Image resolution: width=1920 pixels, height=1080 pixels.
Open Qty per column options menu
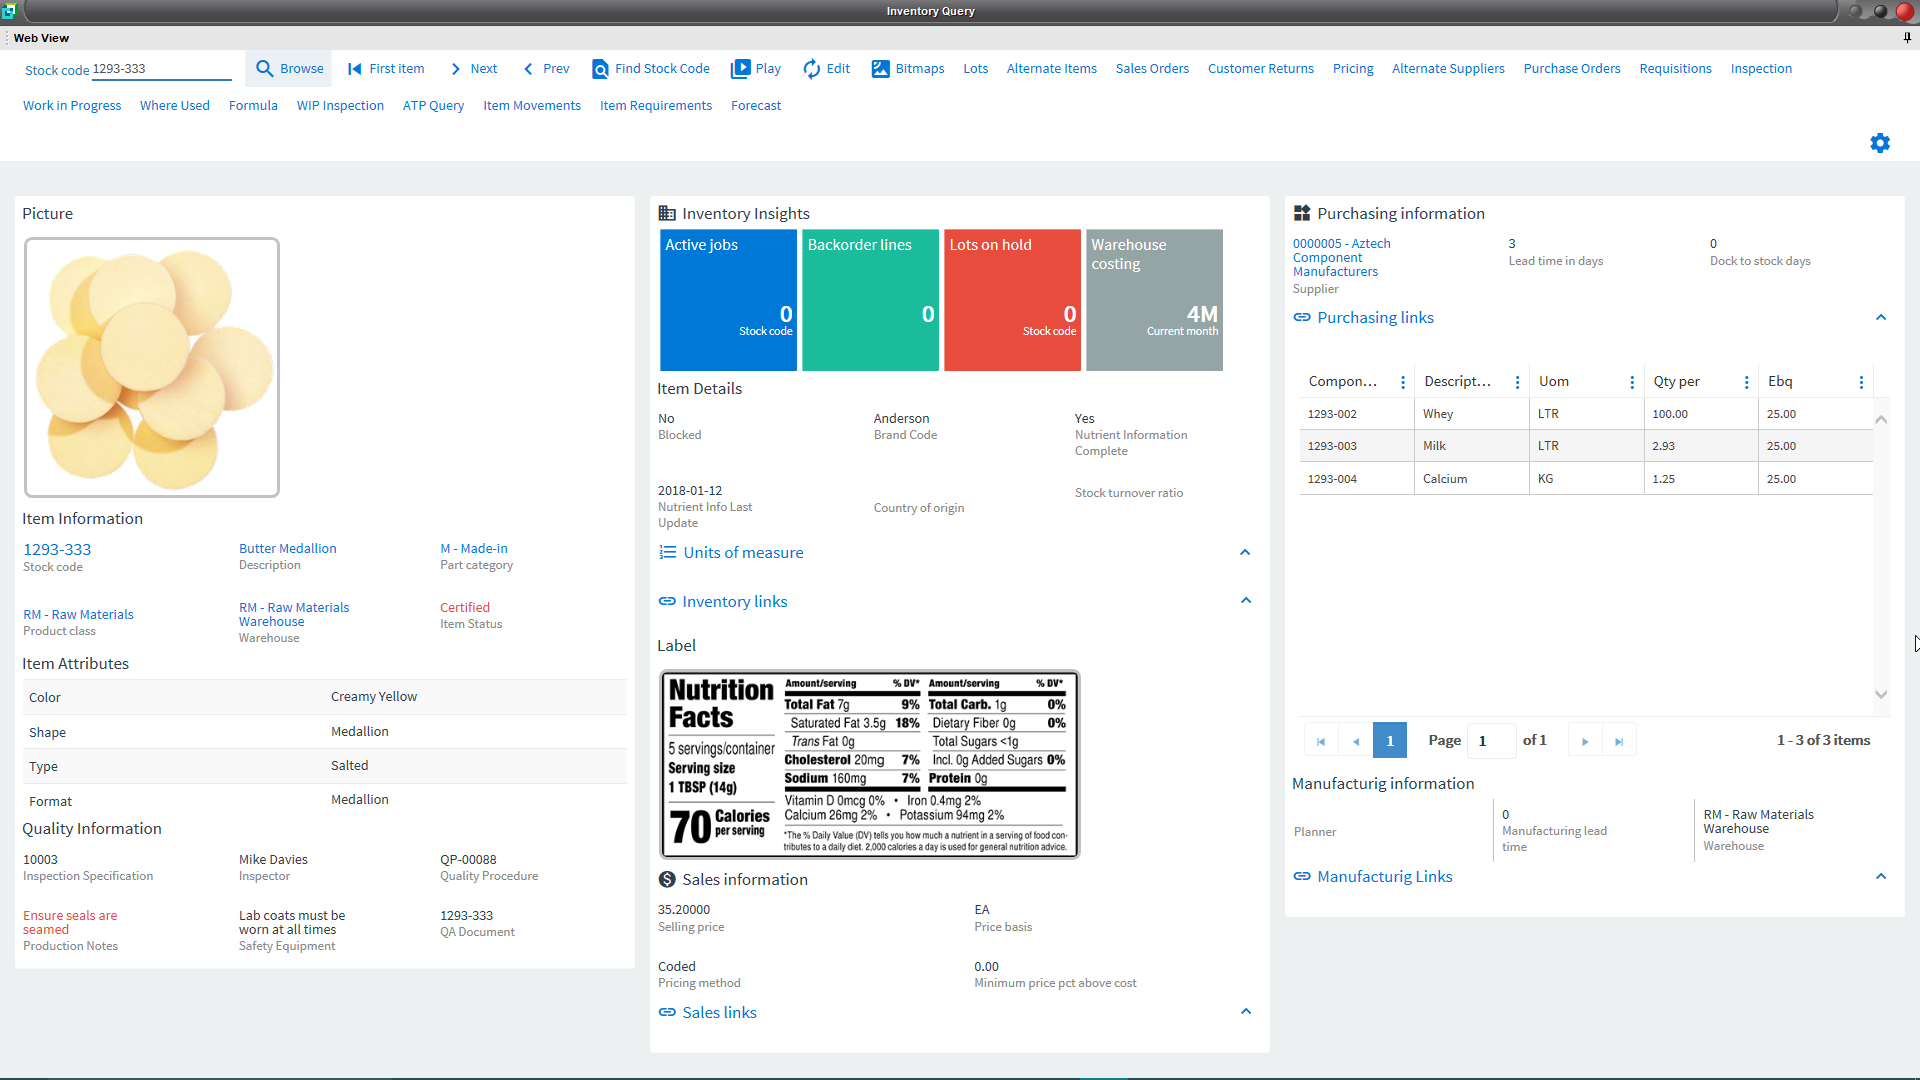click(1746, 382)
